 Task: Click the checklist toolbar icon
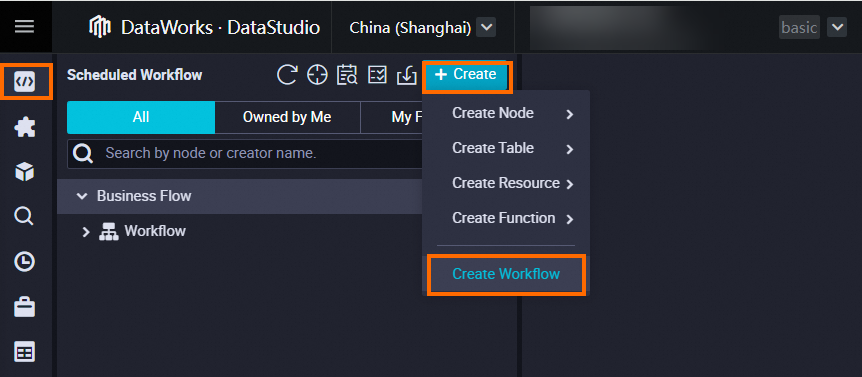point(377,75)
